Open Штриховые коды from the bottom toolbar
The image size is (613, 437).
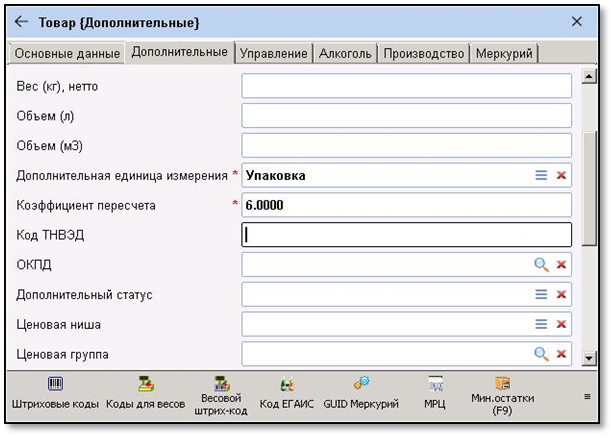click(x=55, y=394)
